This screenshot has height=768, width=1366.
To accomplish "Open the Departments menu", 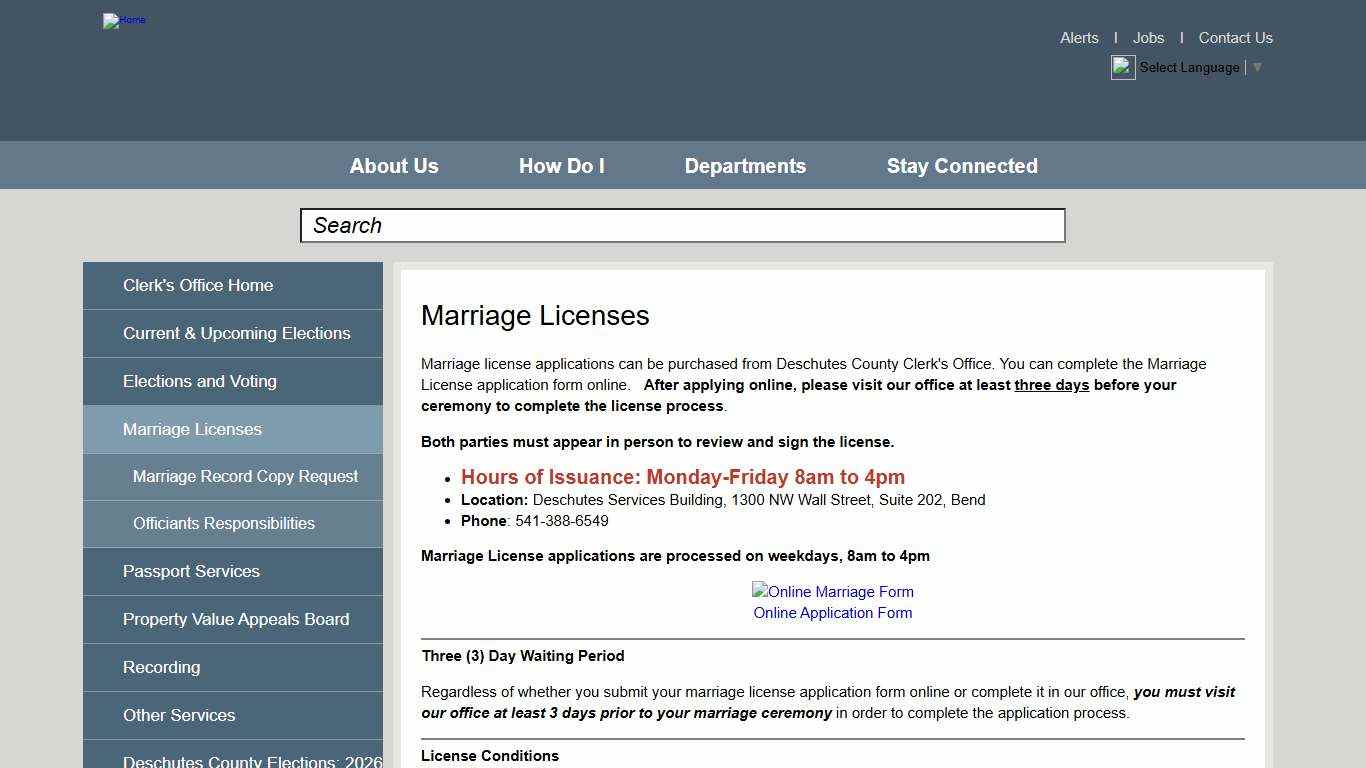I will click(745, 165).
